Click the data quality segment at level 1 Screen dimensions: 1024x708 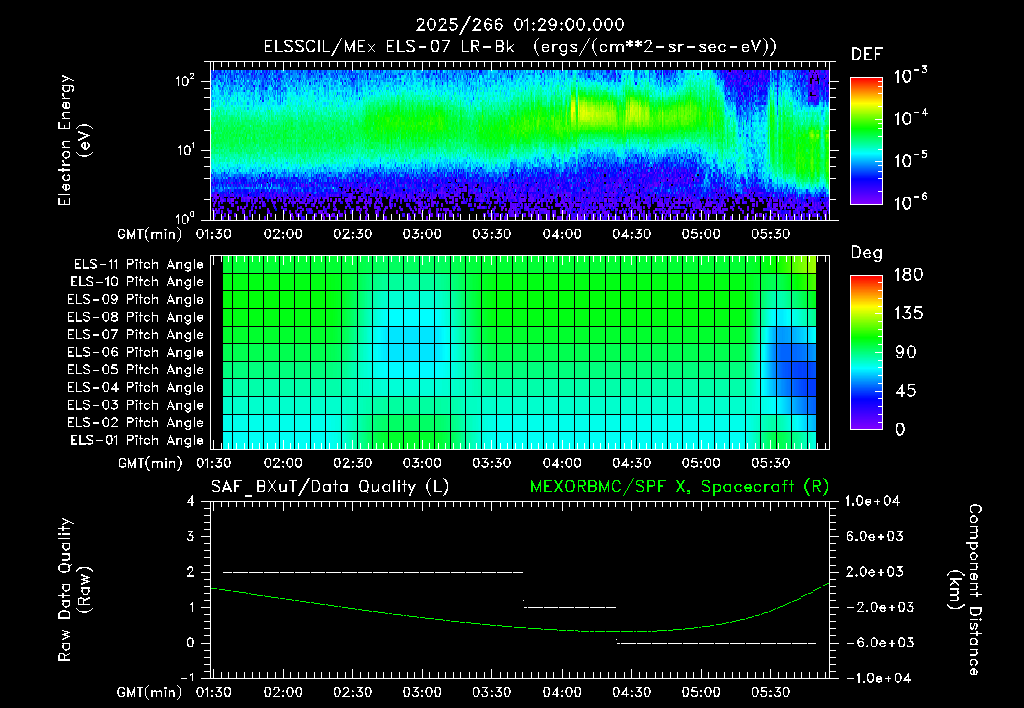click(x=569, y=607)
